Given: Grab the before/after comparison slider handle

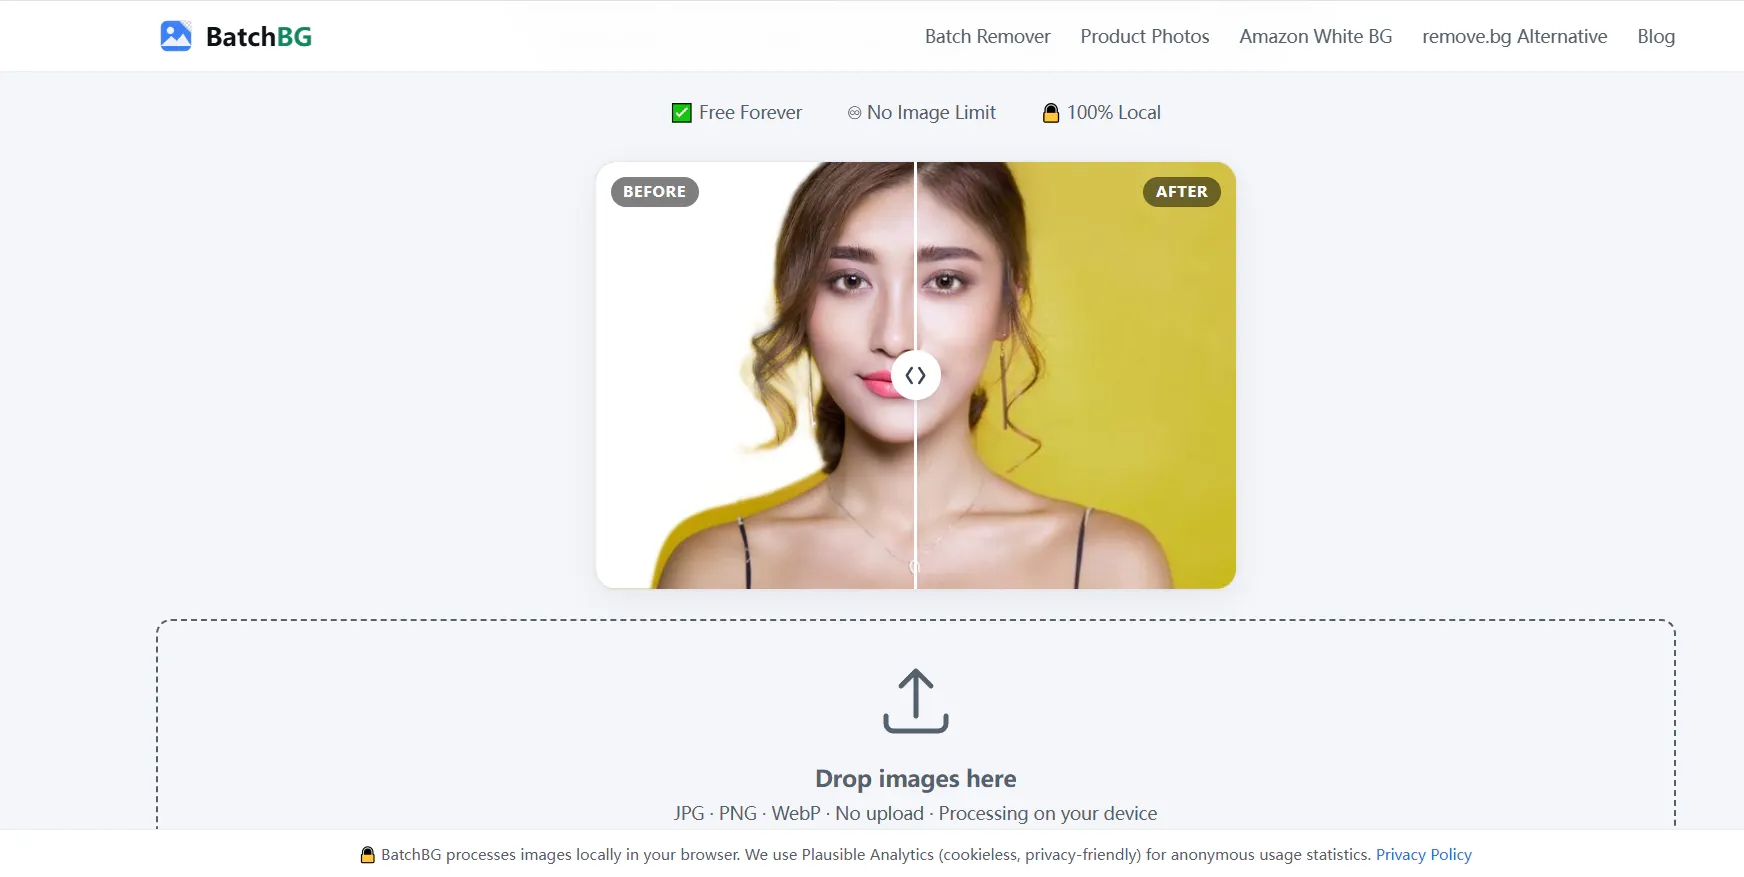Looking at the screenshot, I should (915, 375).
